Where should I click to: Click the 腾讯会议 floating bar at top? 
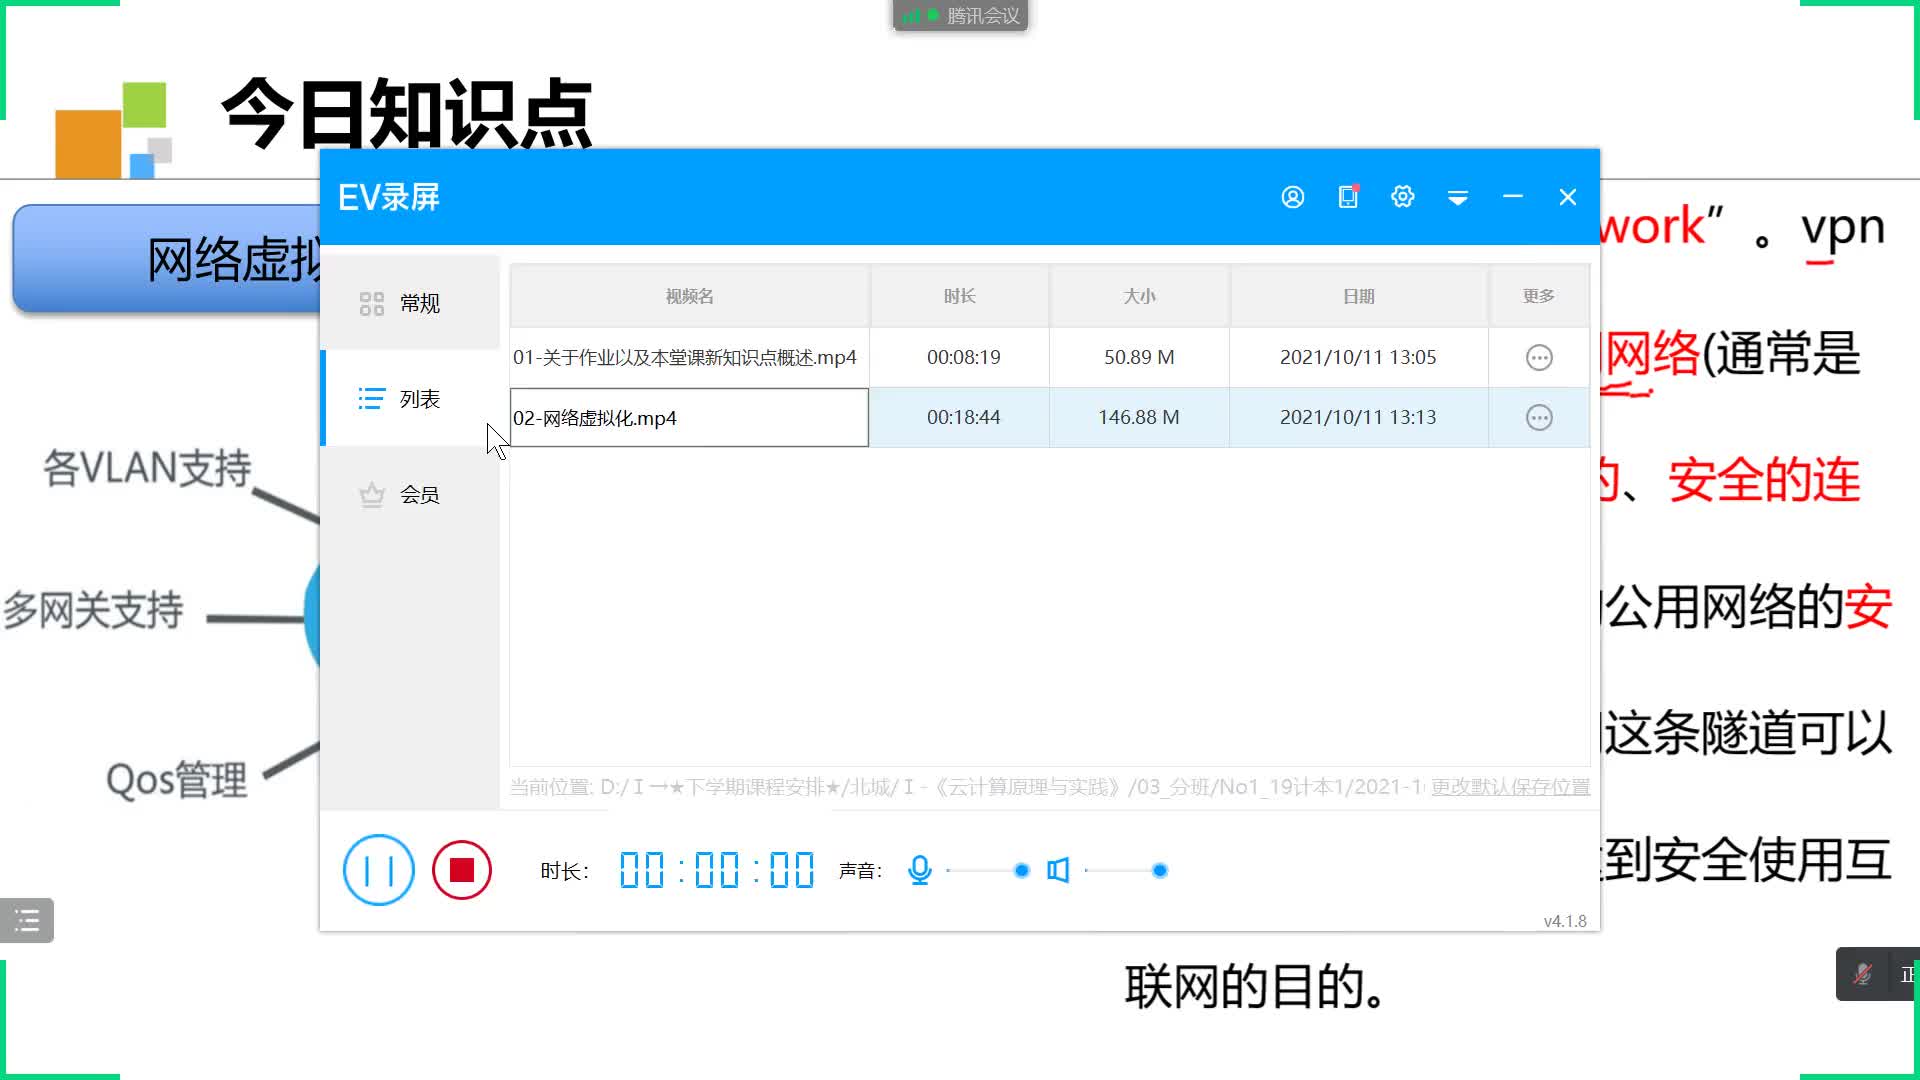961,16
